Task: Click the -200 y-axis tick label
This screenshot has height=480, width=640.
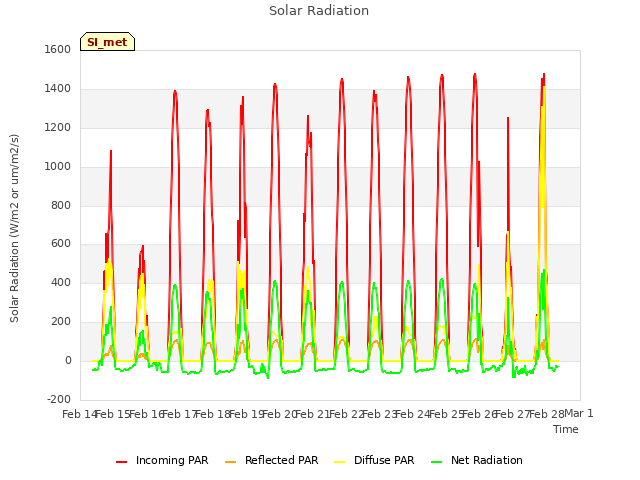Action: tap(59, 399)
